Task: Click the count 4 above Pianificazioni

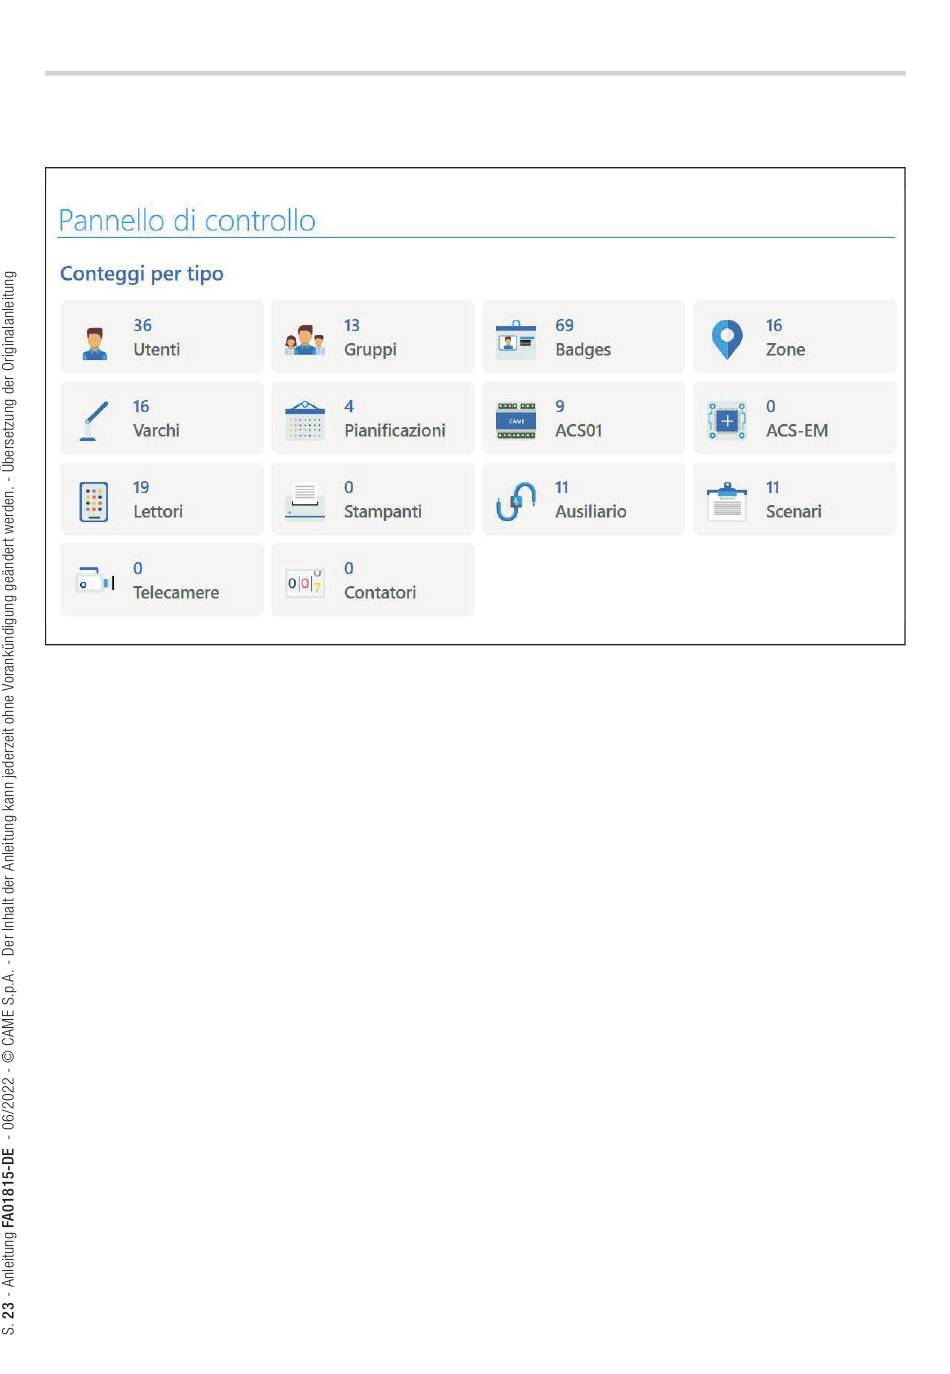Action: click(349, 407)
